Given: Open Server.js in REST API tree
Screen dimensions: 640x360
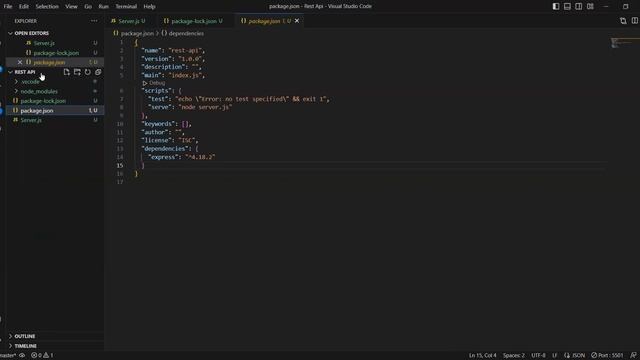Looking at the screenshot, I should 31,120.
